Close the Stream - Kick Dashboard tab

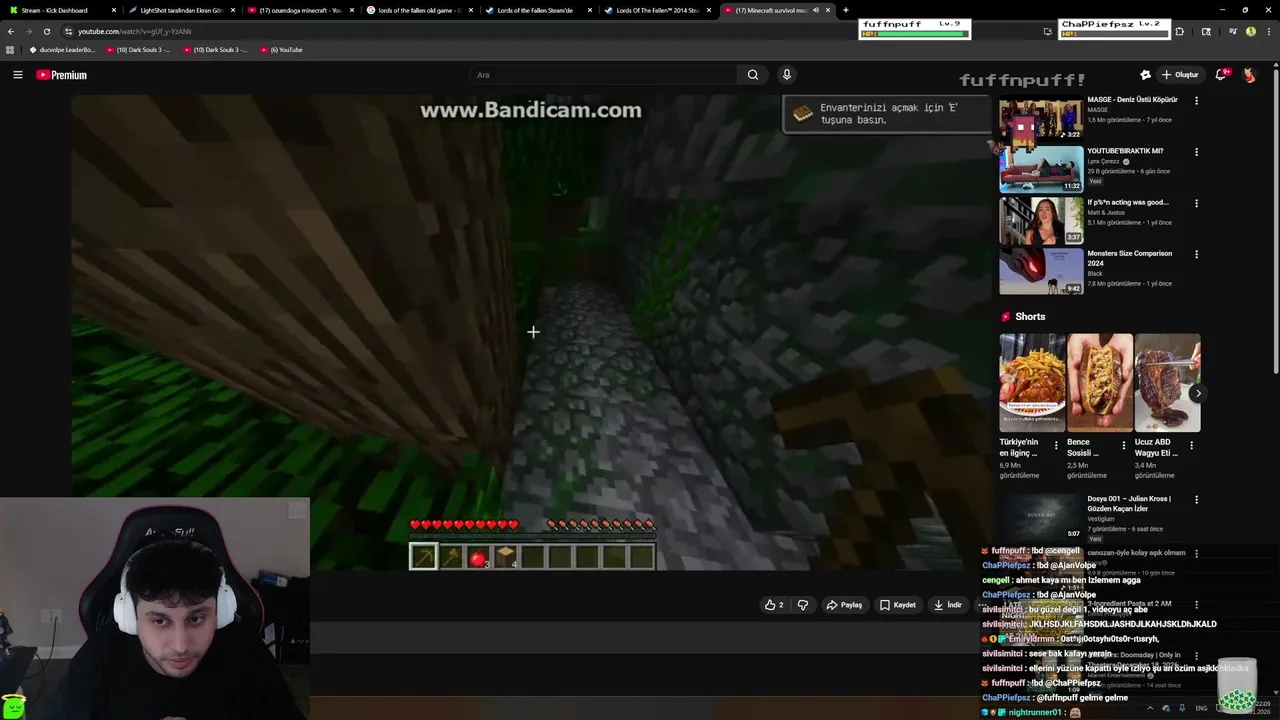[x=113, y=10]
